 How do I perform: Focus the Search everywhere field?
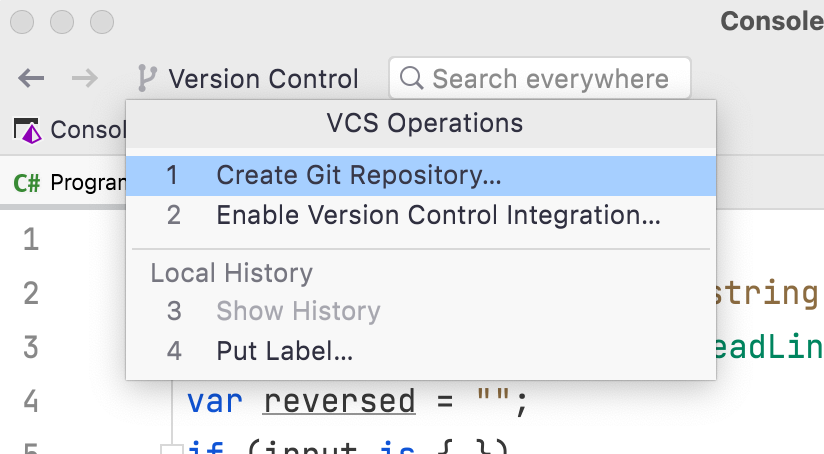(x=540, y=78)
